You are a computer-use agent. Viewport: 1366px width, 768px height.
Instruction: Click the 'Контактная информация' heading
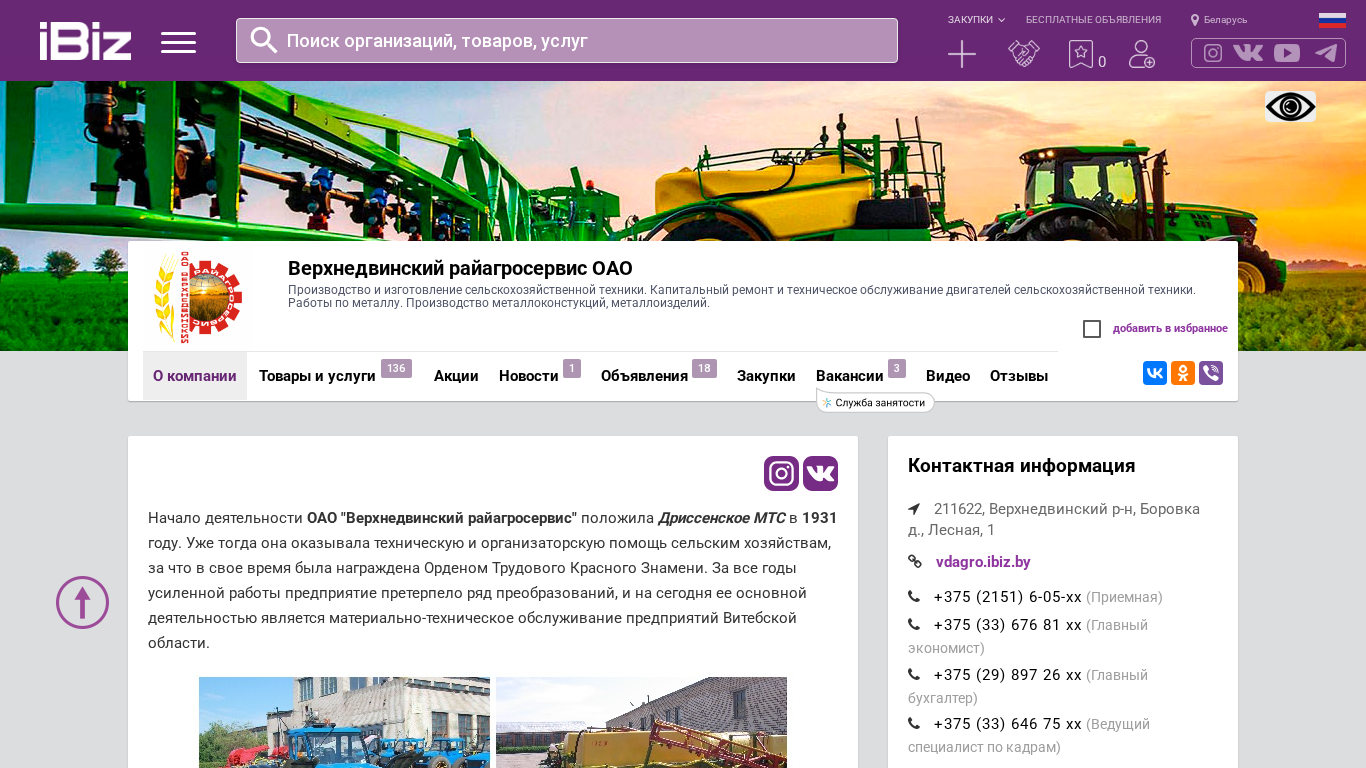click(1021, 466)
